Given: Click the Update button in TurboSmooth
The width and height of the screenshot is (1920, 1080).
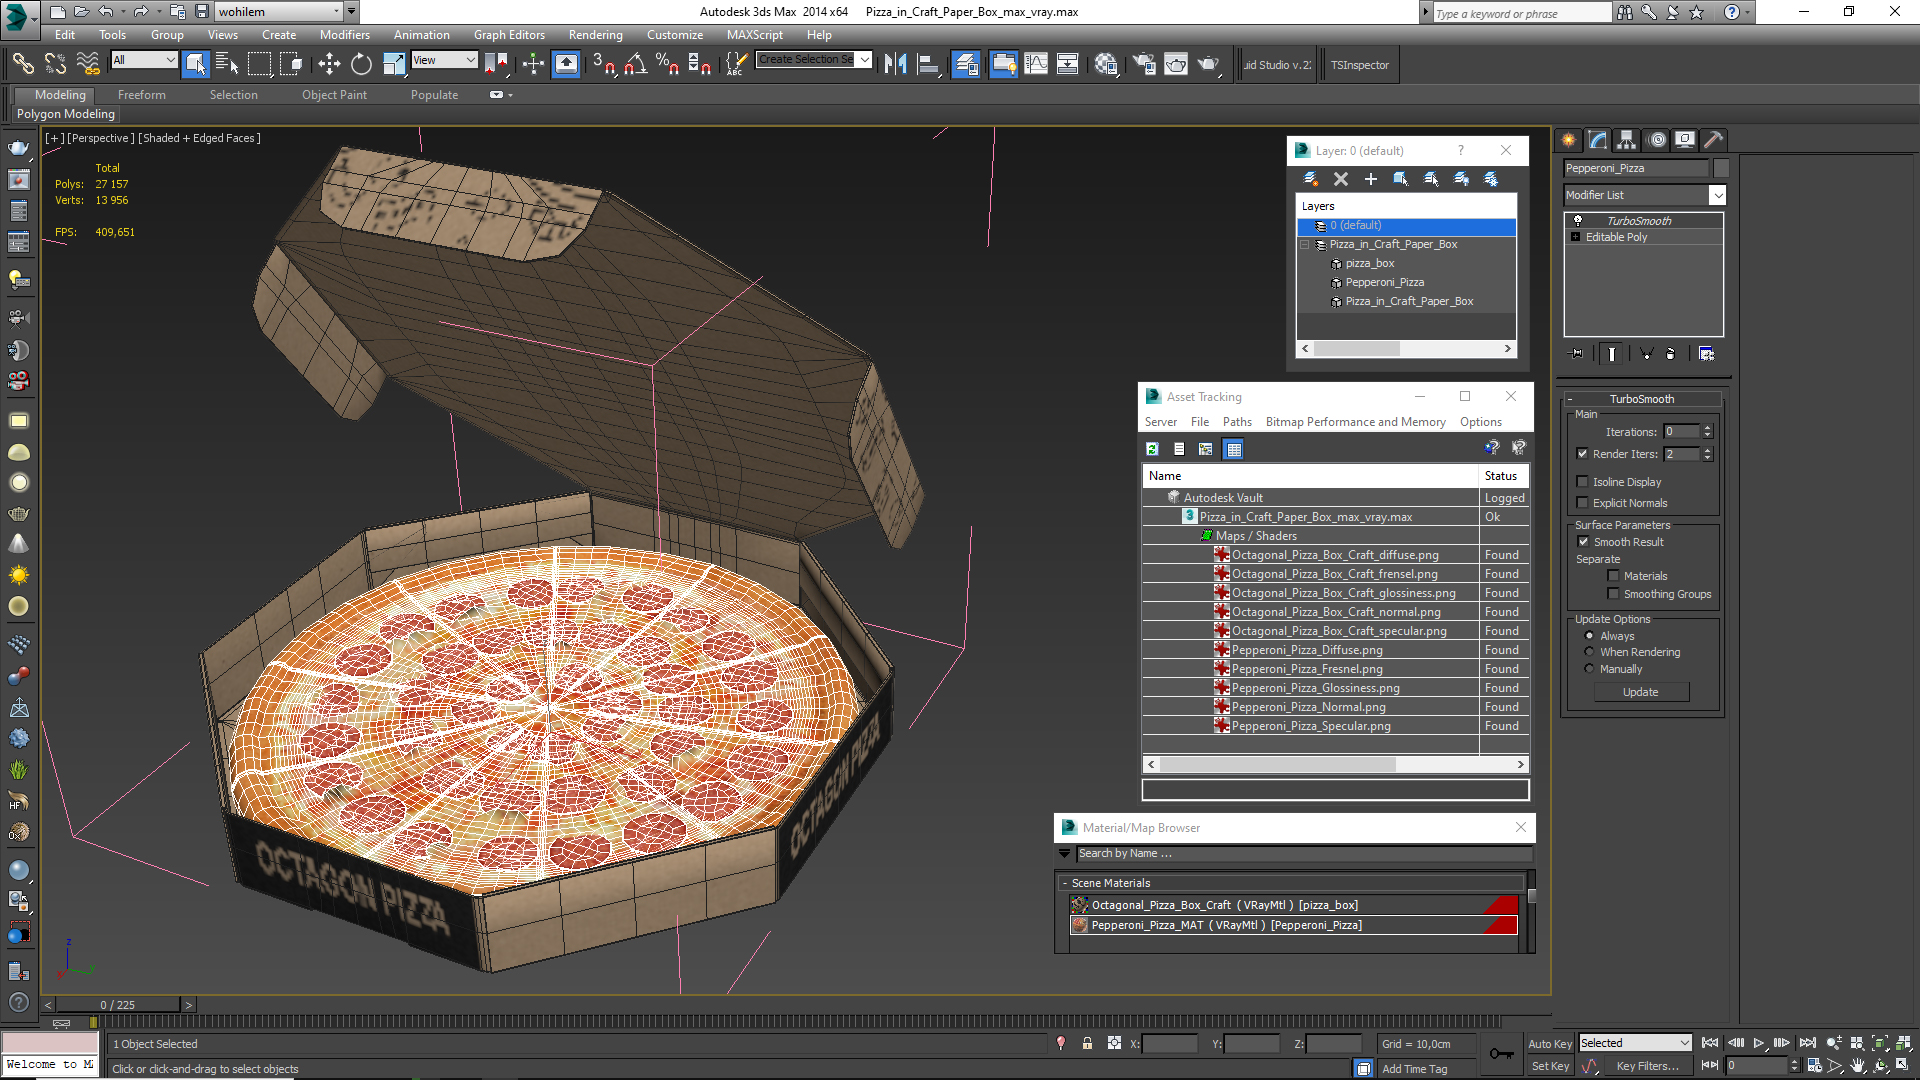Looking at the screenshot, I should tap(1640, 692).
